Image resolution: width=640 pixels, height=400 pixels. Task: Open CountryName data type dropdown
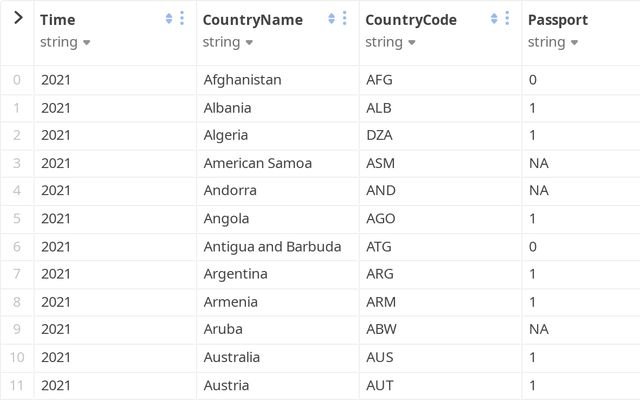tap(229, 42)
